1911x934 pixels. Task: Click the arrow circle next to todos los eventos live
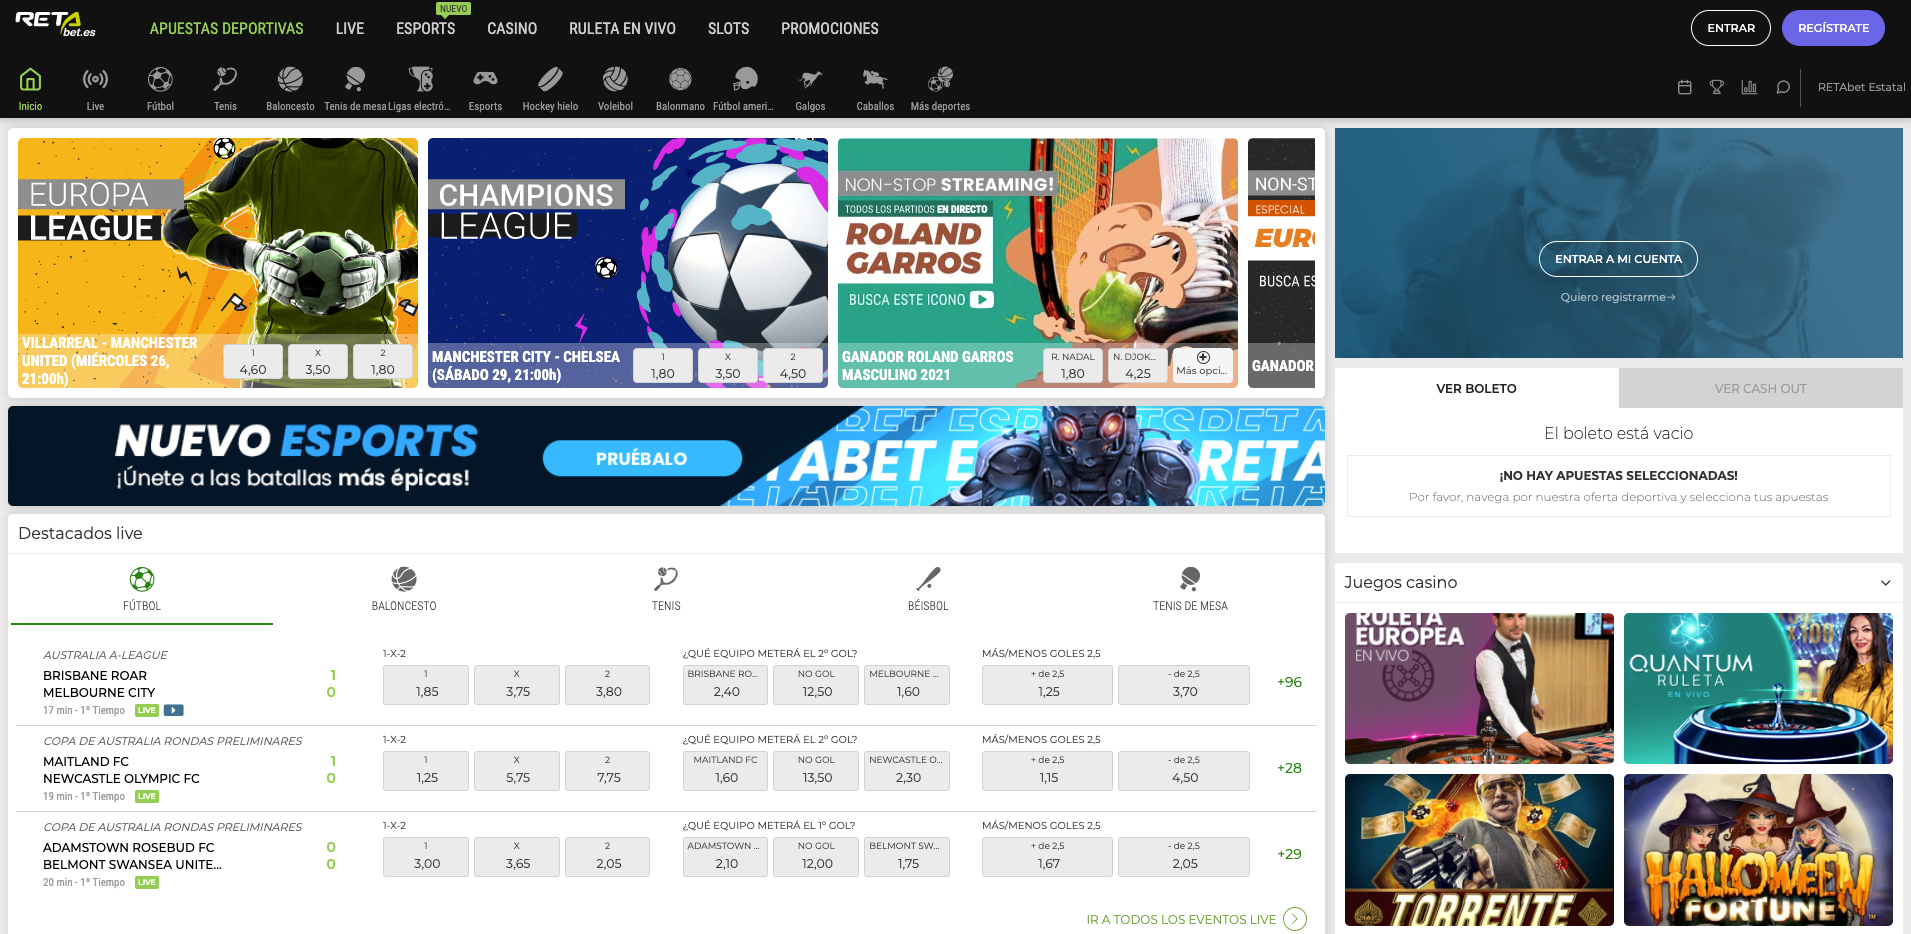(x=1295, y=919)
